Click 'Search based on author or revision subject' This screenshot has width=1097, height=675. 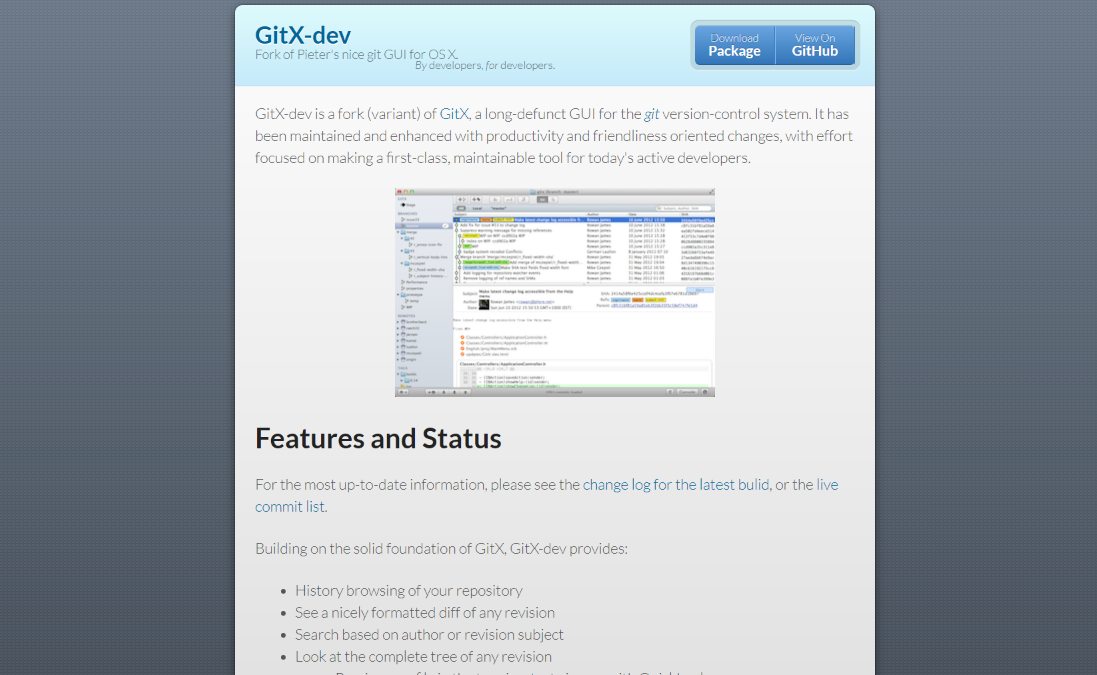[429, 634]
